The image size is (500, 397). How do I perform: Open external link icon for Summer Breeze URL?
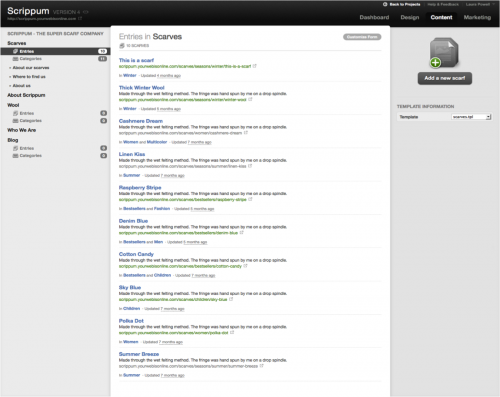[x=262, y=366]
